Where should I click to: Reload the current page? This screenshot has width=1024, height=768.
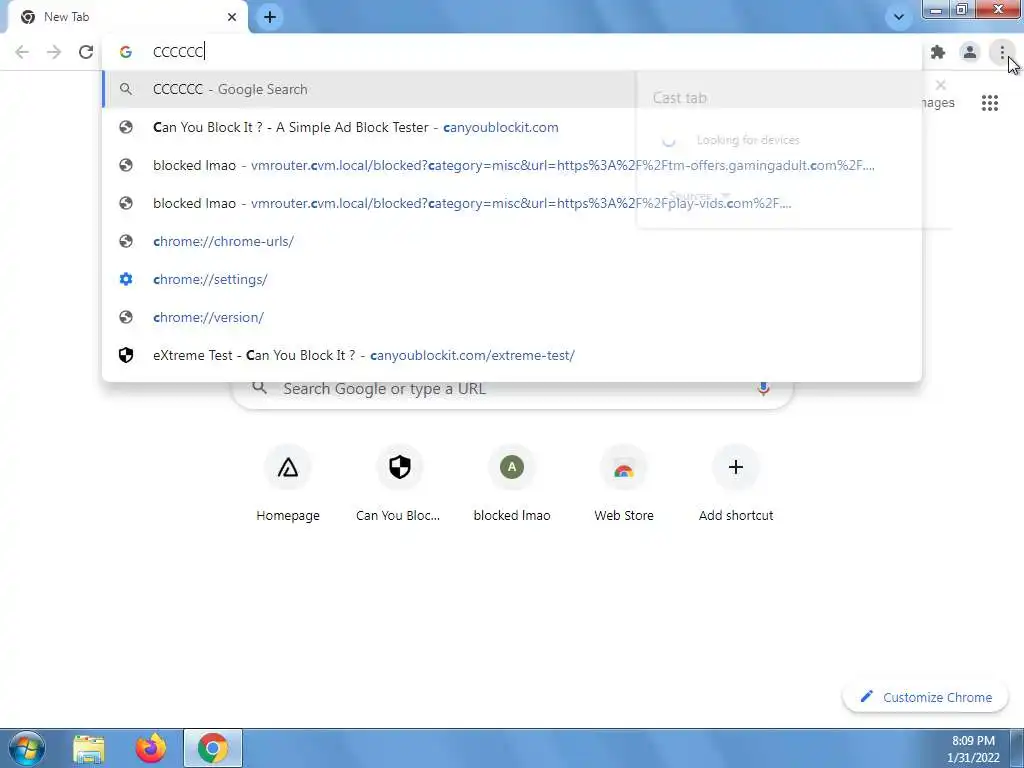click(x=86, y=52)
